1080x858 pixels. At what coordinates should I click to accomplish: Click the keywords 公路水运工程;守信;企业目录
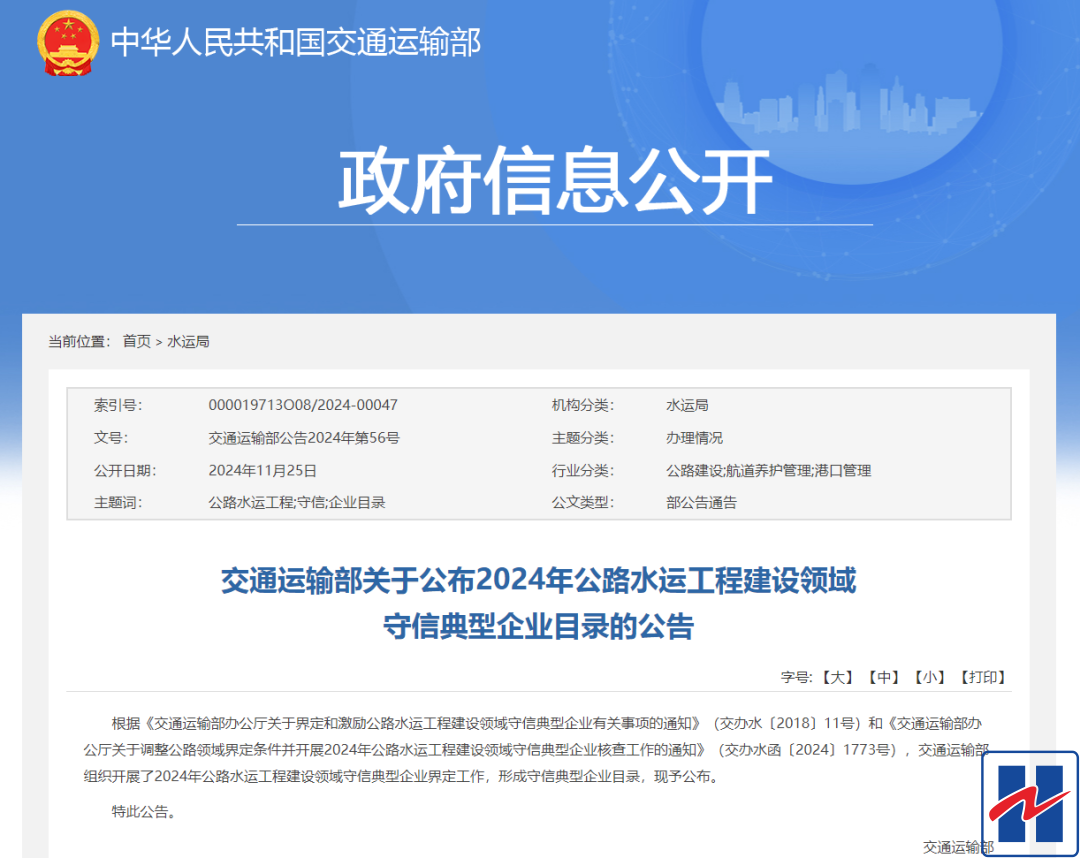point(296,502)
